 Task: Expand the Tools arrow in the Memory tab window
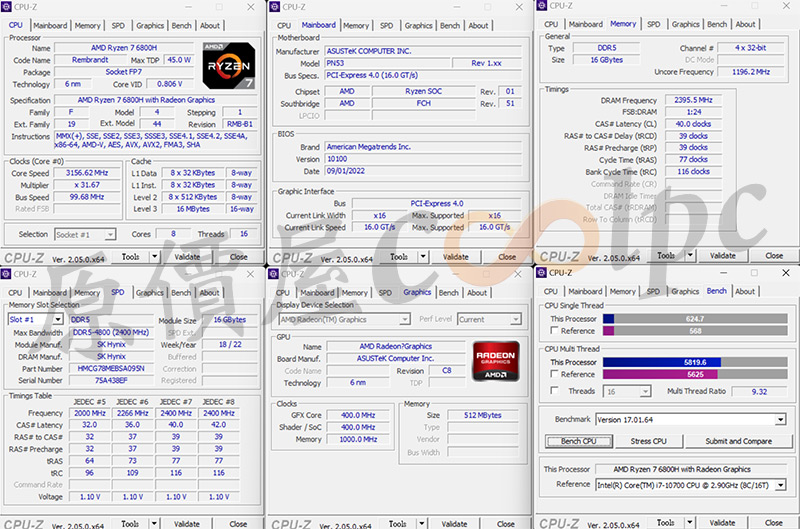[690, 255]
